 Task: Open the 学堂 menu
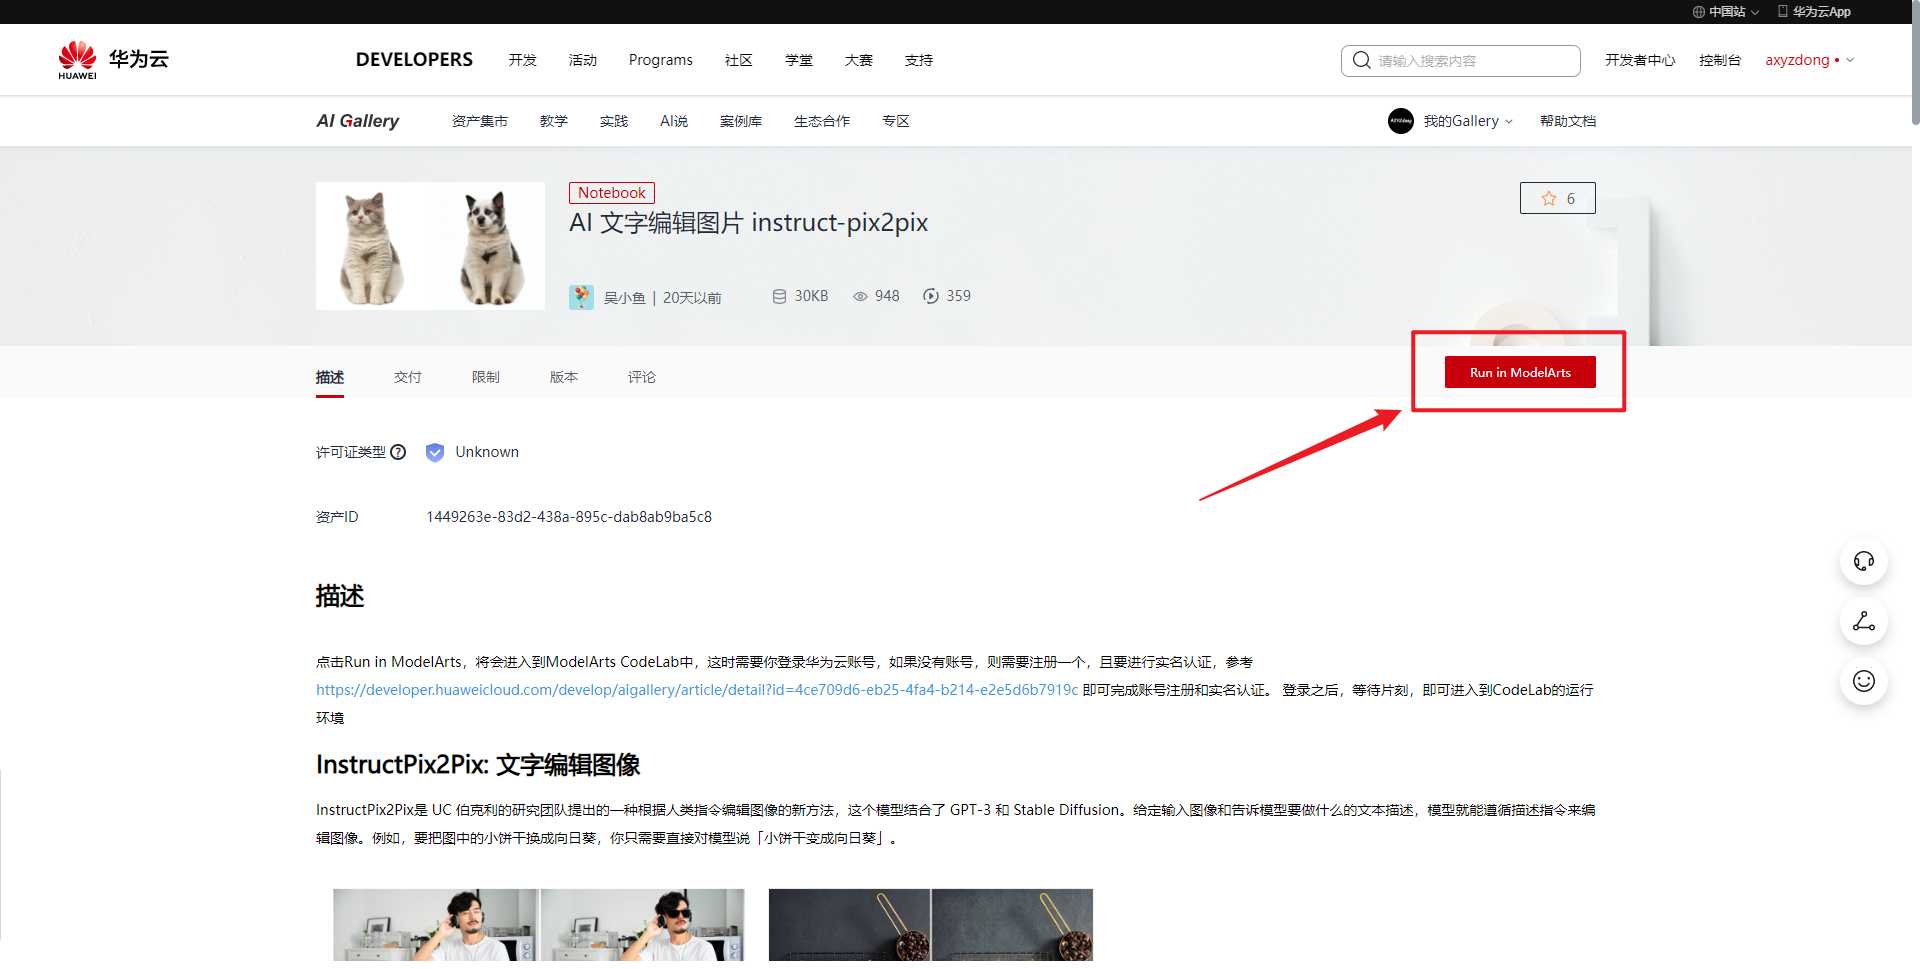tap(799, 60)
